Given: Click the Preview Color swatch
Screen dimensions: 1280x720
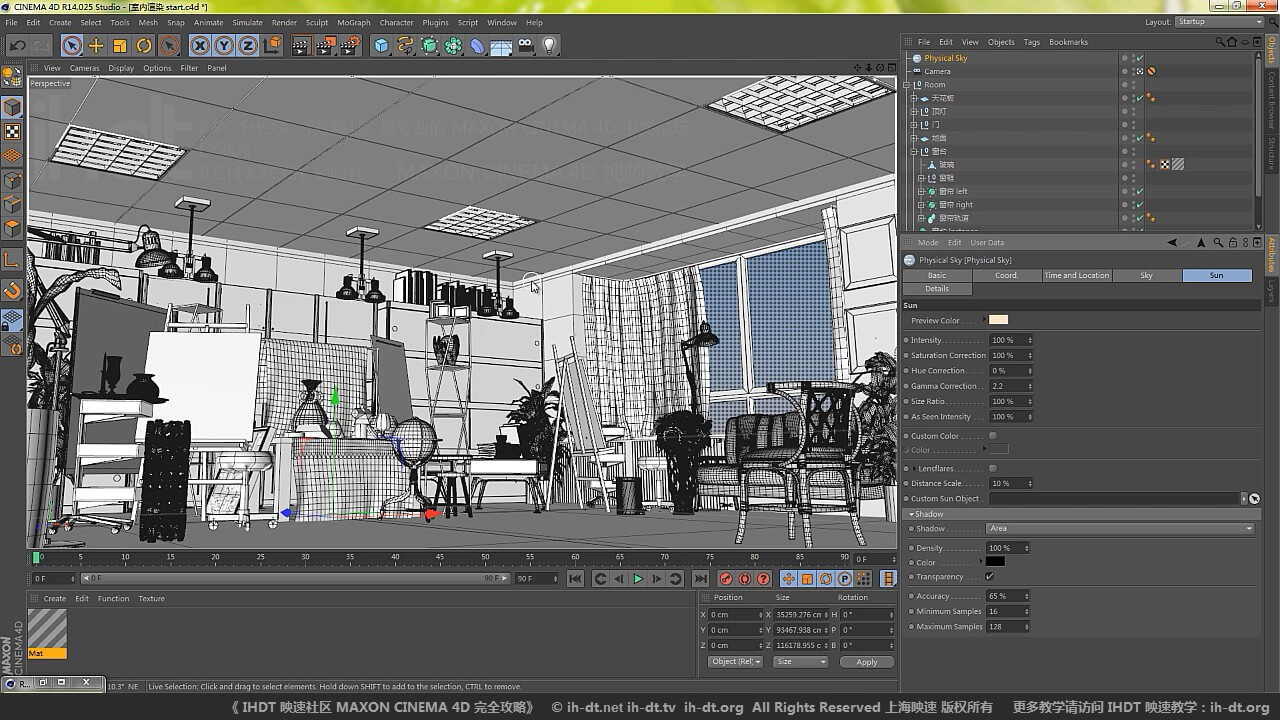Looking at the screenshot, I should [998, 320].
